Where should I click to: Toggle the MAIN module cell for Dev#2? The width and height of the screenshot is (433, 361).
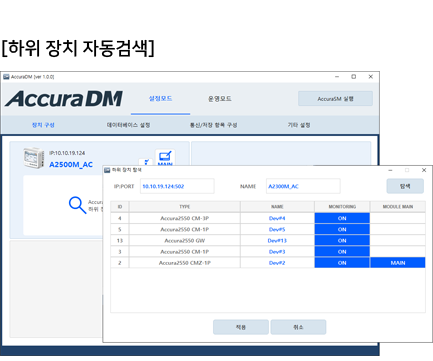(x=398, y=263)
